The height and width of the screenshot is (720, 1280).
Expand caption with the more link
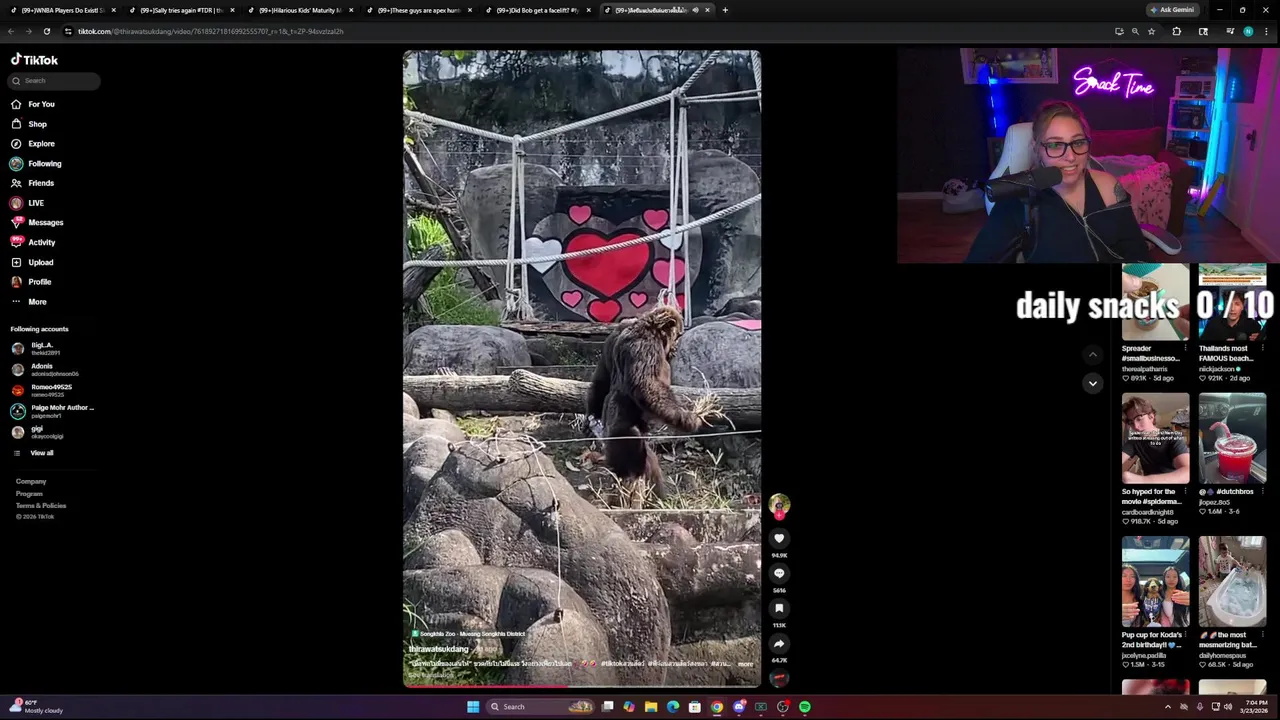pyautogui.click(x=745, y=664)
